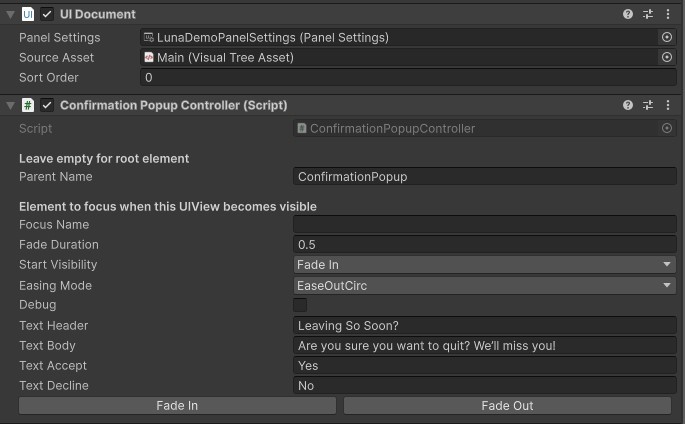
Task: Open UI Document component options menu
Action: point(668,15)
